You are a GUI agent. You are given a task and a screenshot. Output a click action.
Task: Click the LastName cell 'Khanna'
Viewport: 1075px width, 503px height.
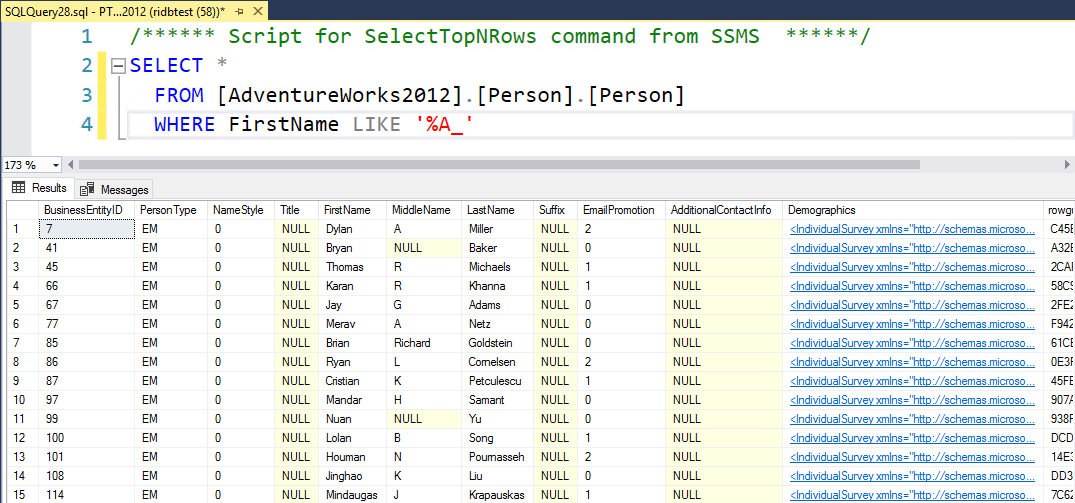pos(498,286)
